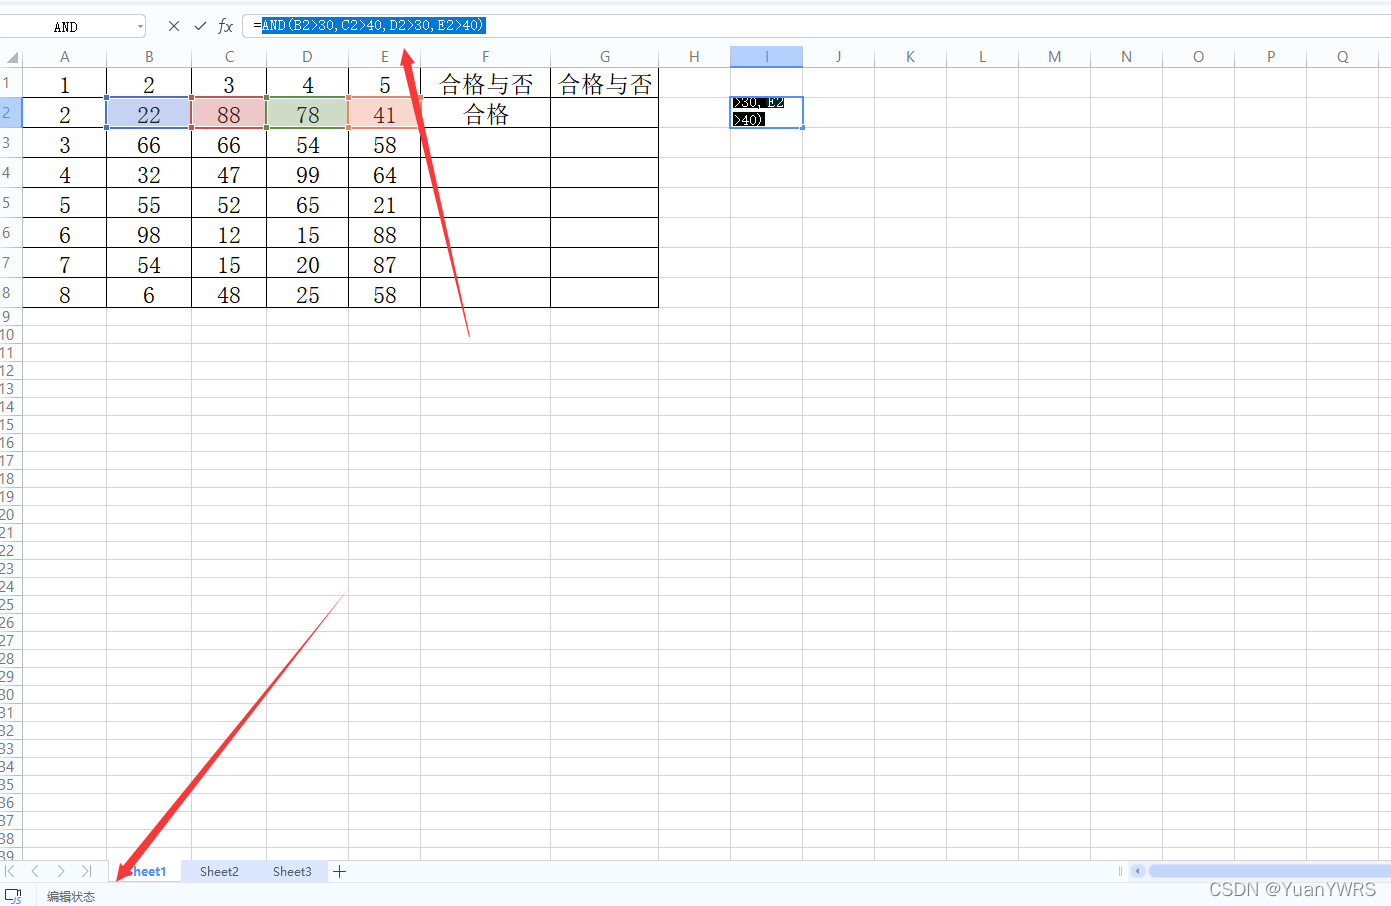The width and height of the screenshot is (1391, 906).
Task: Select row 2 header
Action: click(8, 113)
